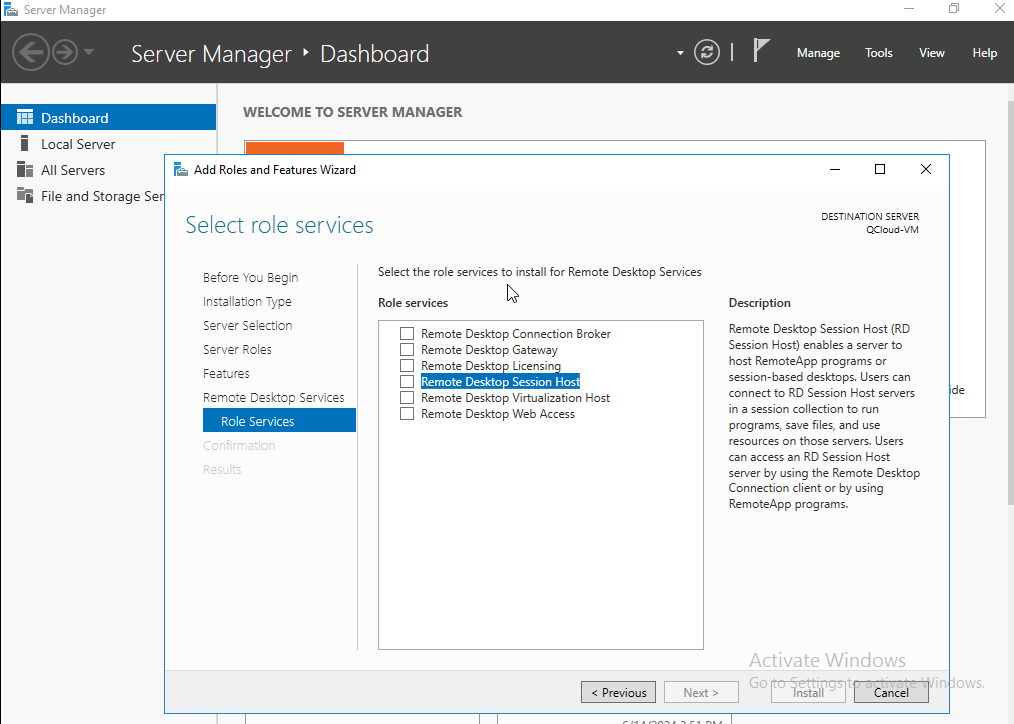Minimize the Add Roles and Features Wizard
The width and height of the screenshot is (1014, 724).
(835, 169)
